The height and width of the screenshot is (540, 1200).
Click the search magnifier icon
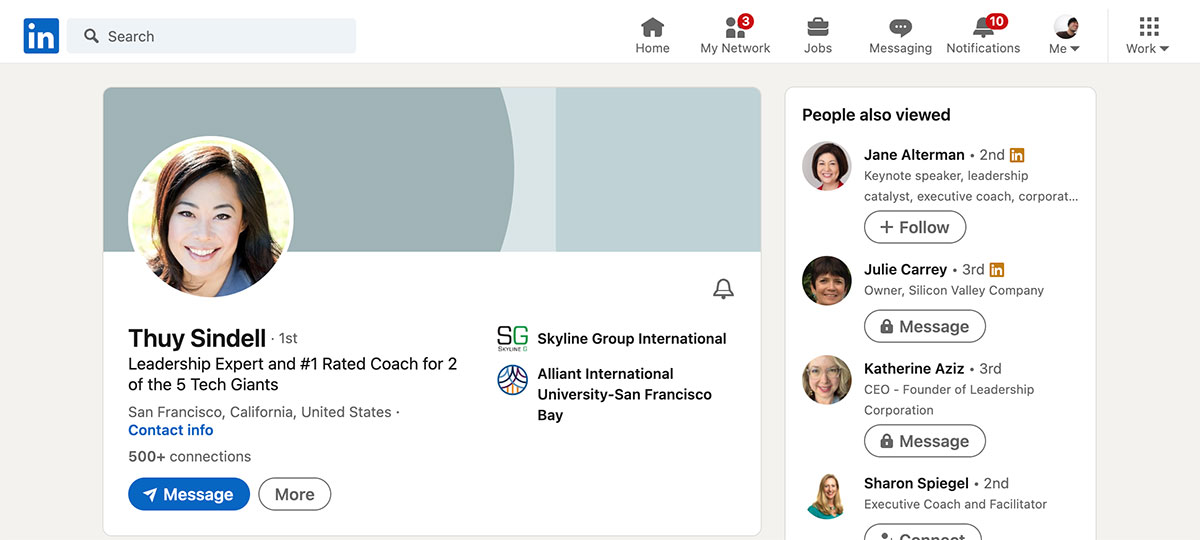(x=91, y=36)
